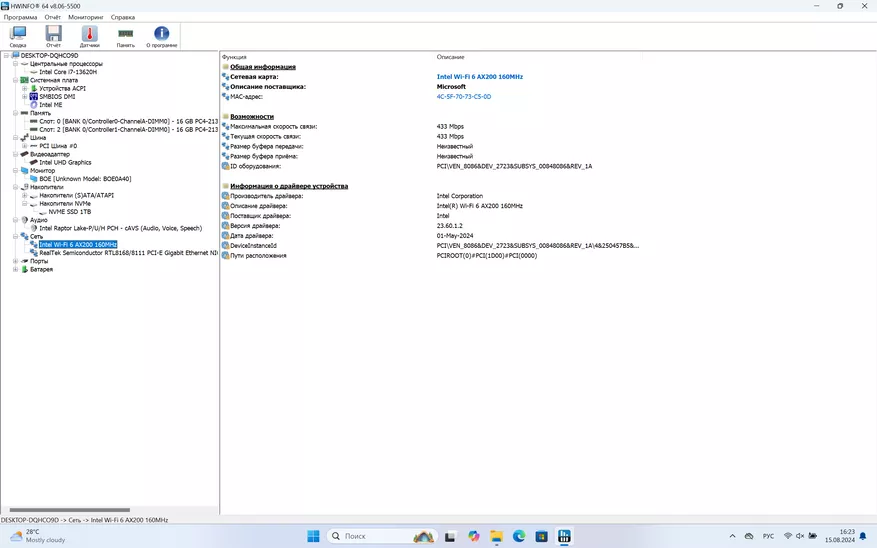Click the Монитор display tree icon
Screen dimensions: 877x548
click(25, 171)
